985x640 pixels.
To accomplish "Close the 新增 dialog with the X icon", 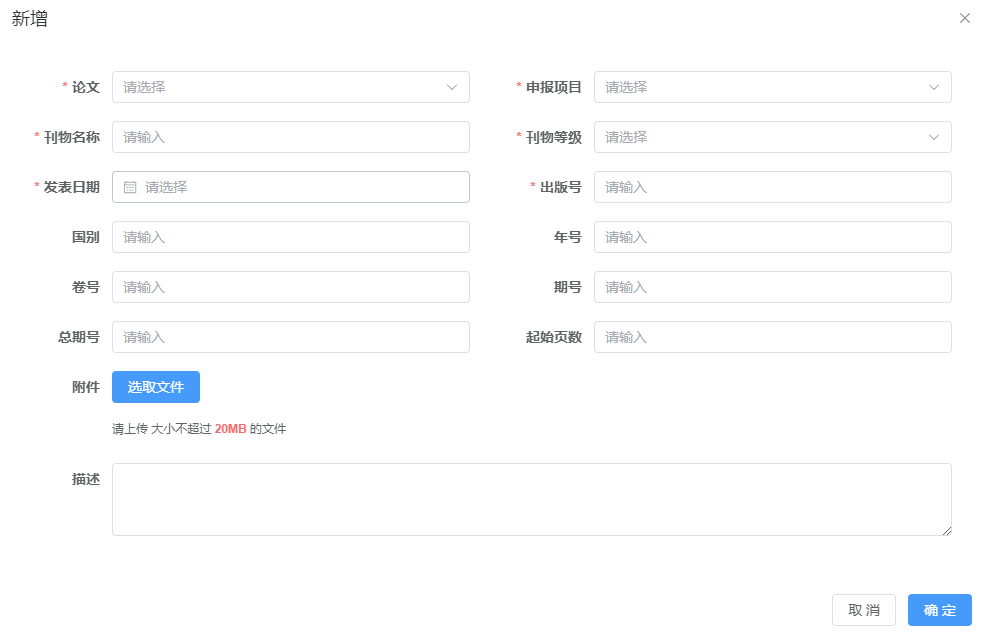I will tap(964, 18).
